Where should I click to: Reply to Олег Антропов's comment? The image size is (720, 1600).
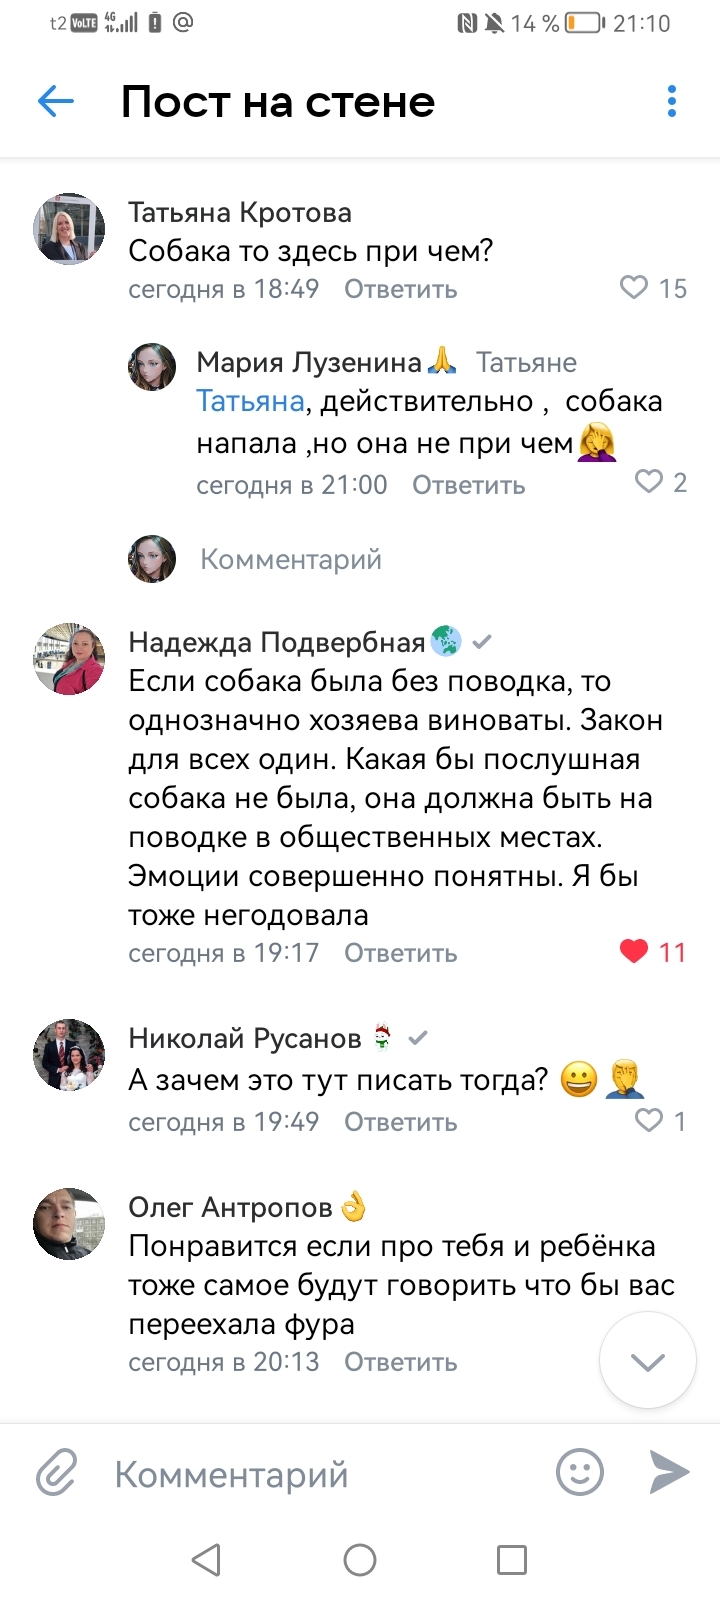pyautogui.click(x=401, y=1362)
